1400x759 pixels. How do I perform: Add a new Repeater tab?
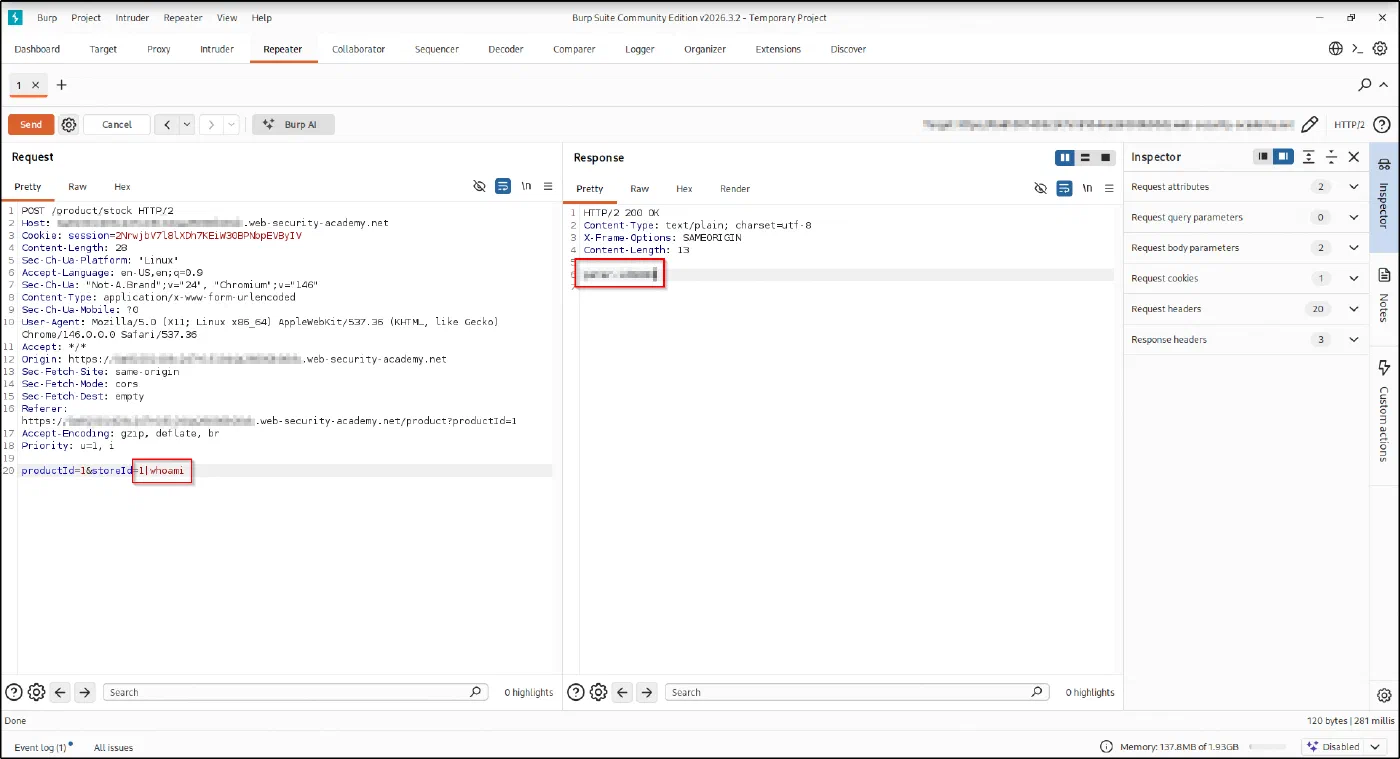pyautogui.click(x=61, y=85)
